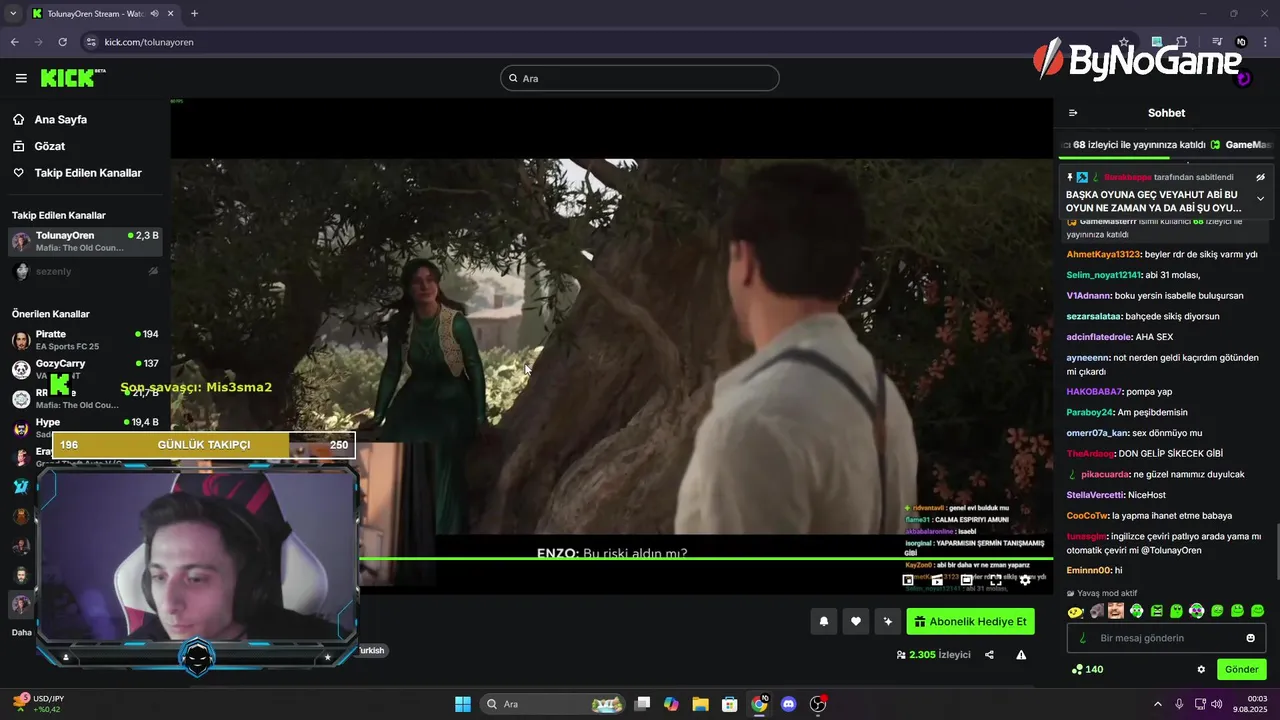Show hidden system tray icons chevron
Viewport: 1280px width, 720px height.
1158,704
